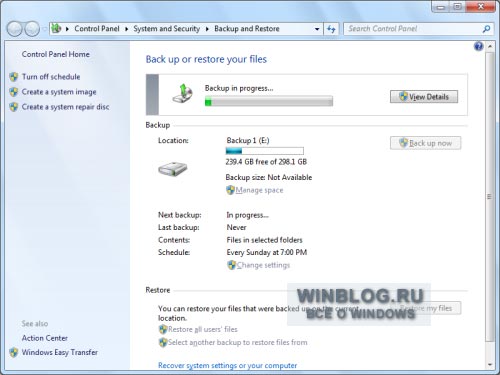Click shield icon next to Manage space
This screenshot has height=375, width=500.
tap(230, 190)
